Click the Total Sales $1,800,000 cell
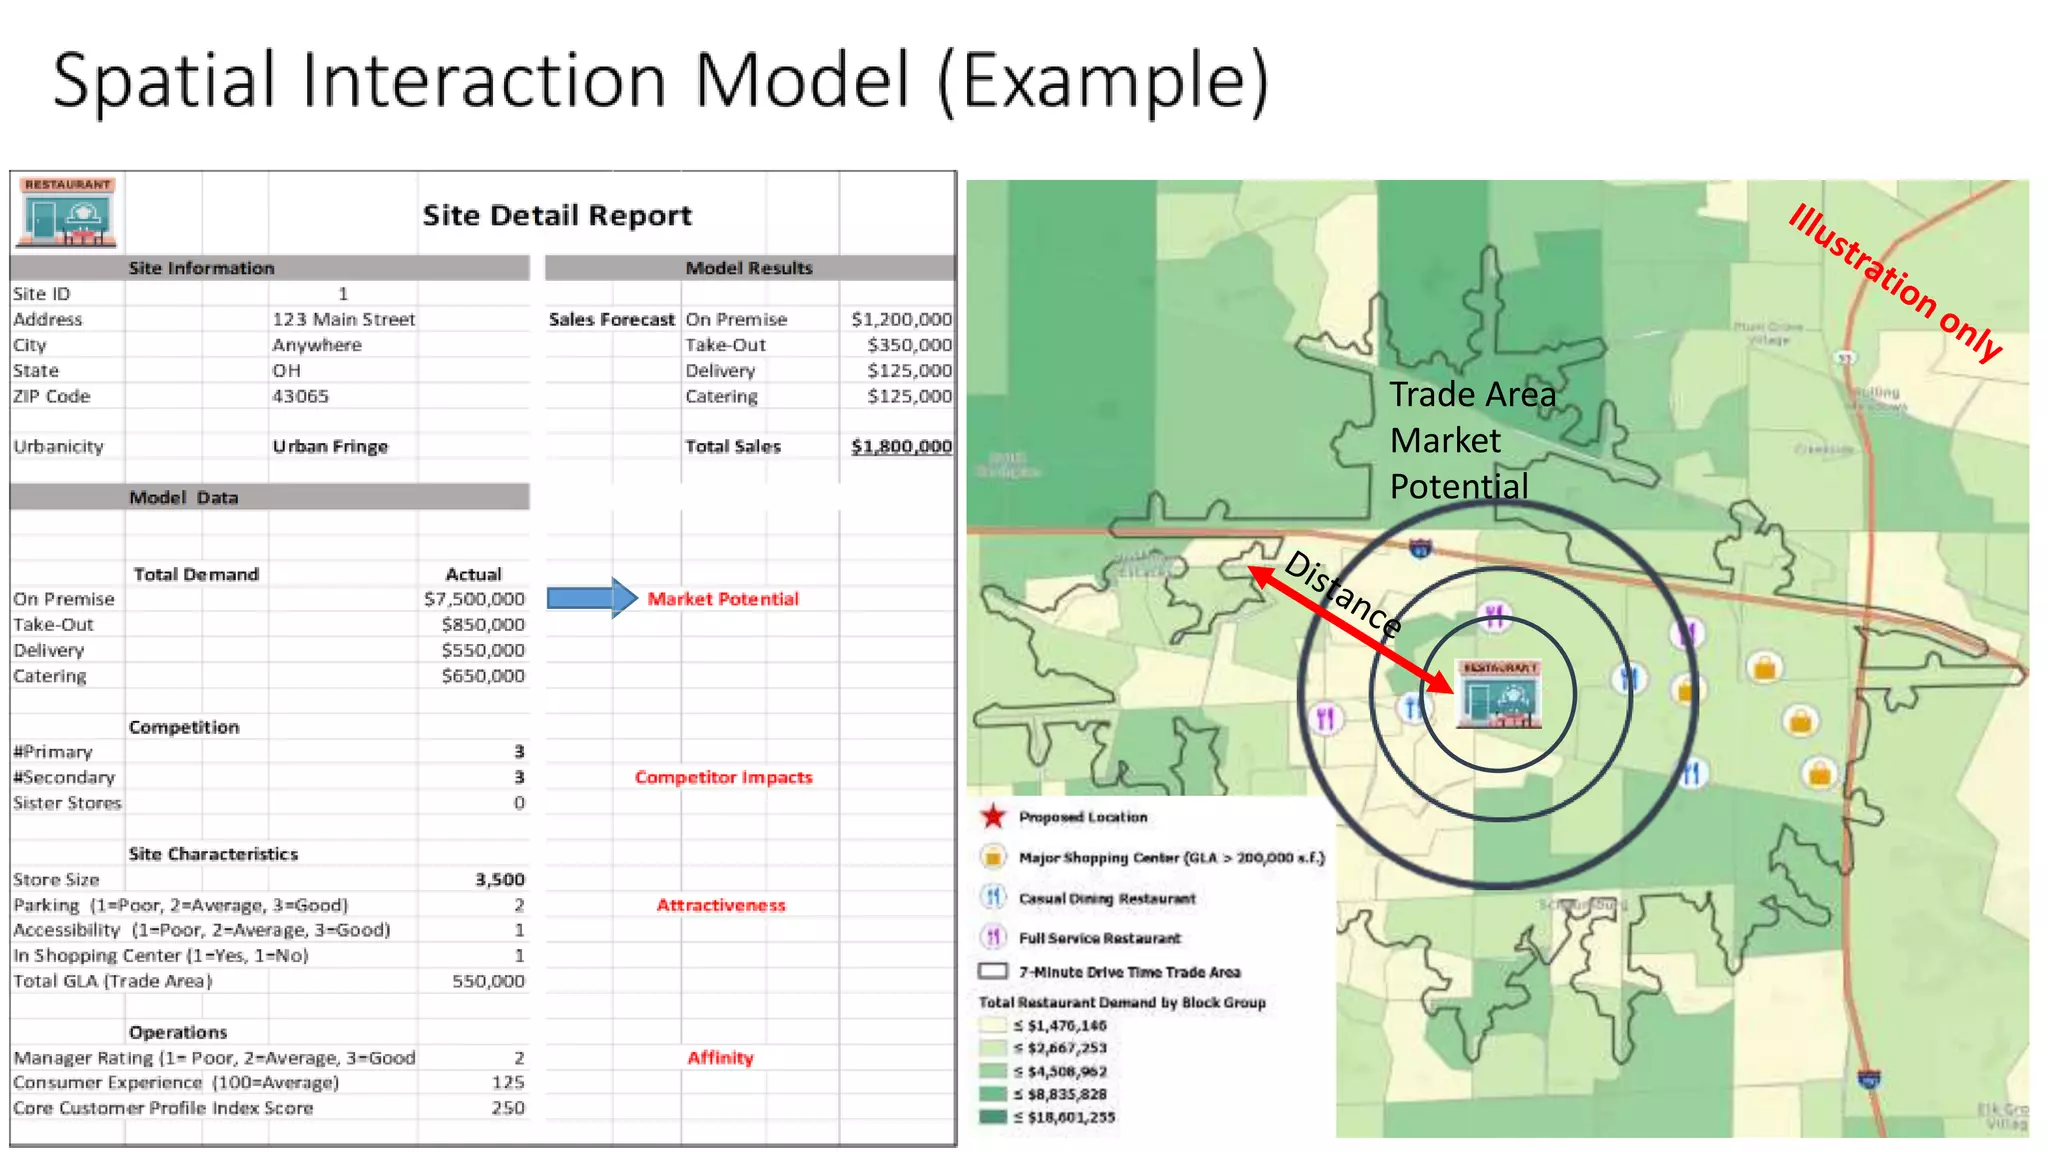This screenshot has width=2048, height=1152. (900, 446)
